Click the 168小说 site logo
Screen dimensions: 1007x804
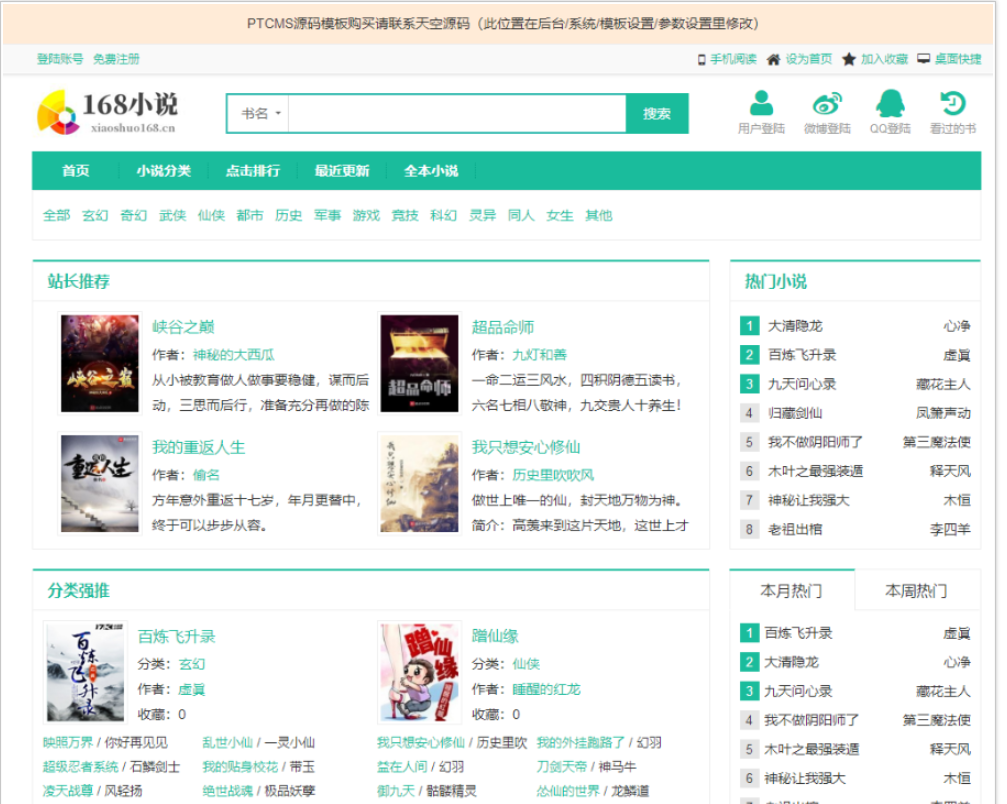click(x=108, y=112)
